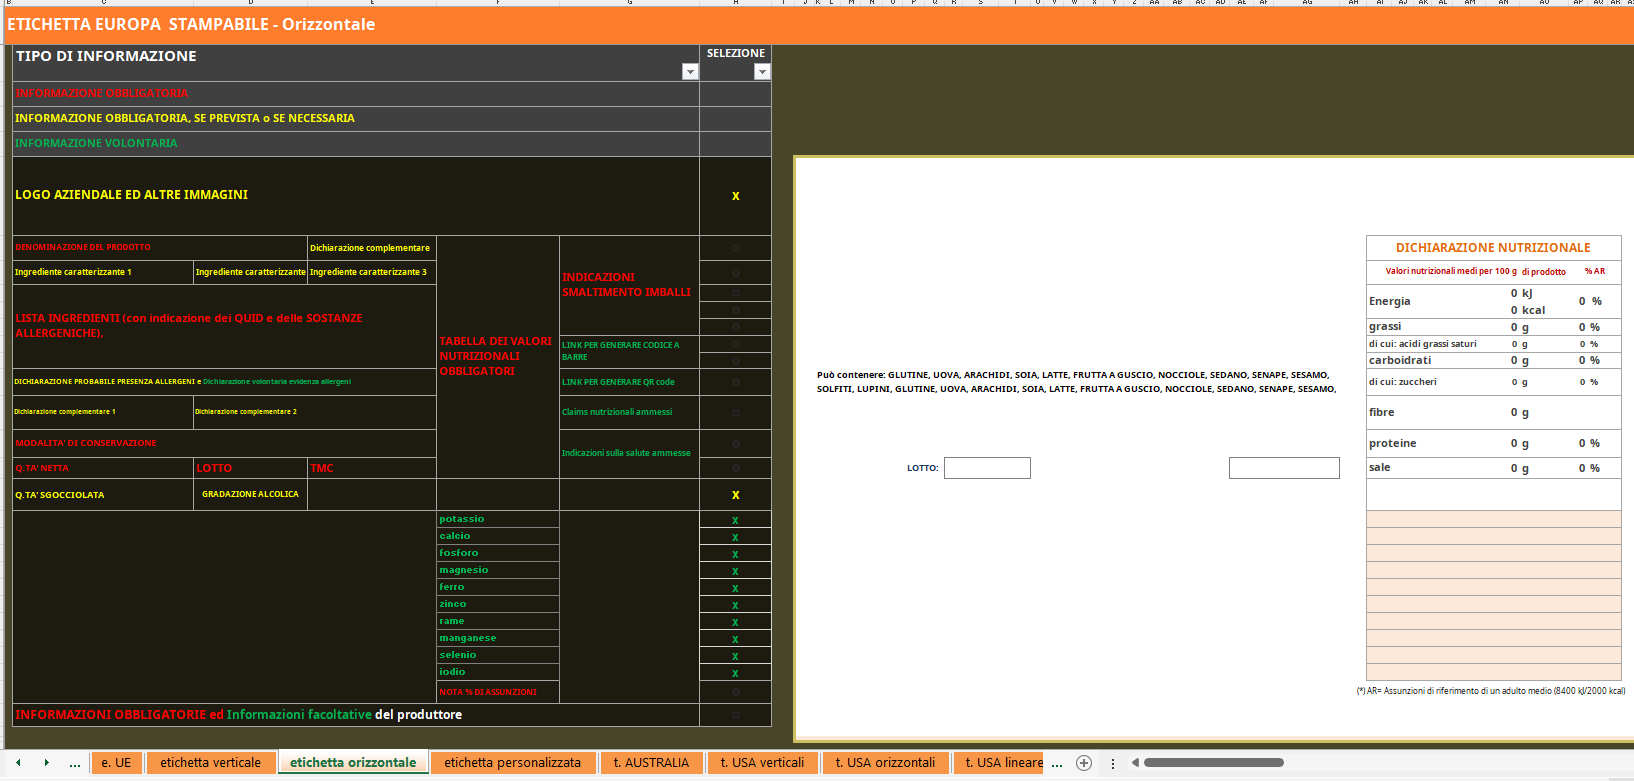The height and width of the screenshot is (781, 1634).
Task: Click INFORMAZIONI OBBLIGATORIE del produttore row
Action: tap(356, 715)
